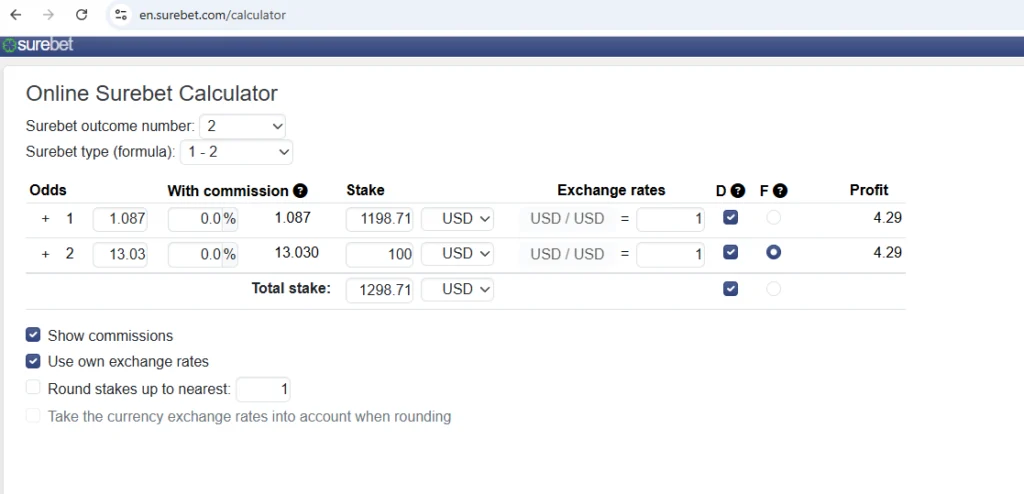Click the Stake column header
Screen dimensions: 1024x494
pyautogui.click(x=365, y=190)
